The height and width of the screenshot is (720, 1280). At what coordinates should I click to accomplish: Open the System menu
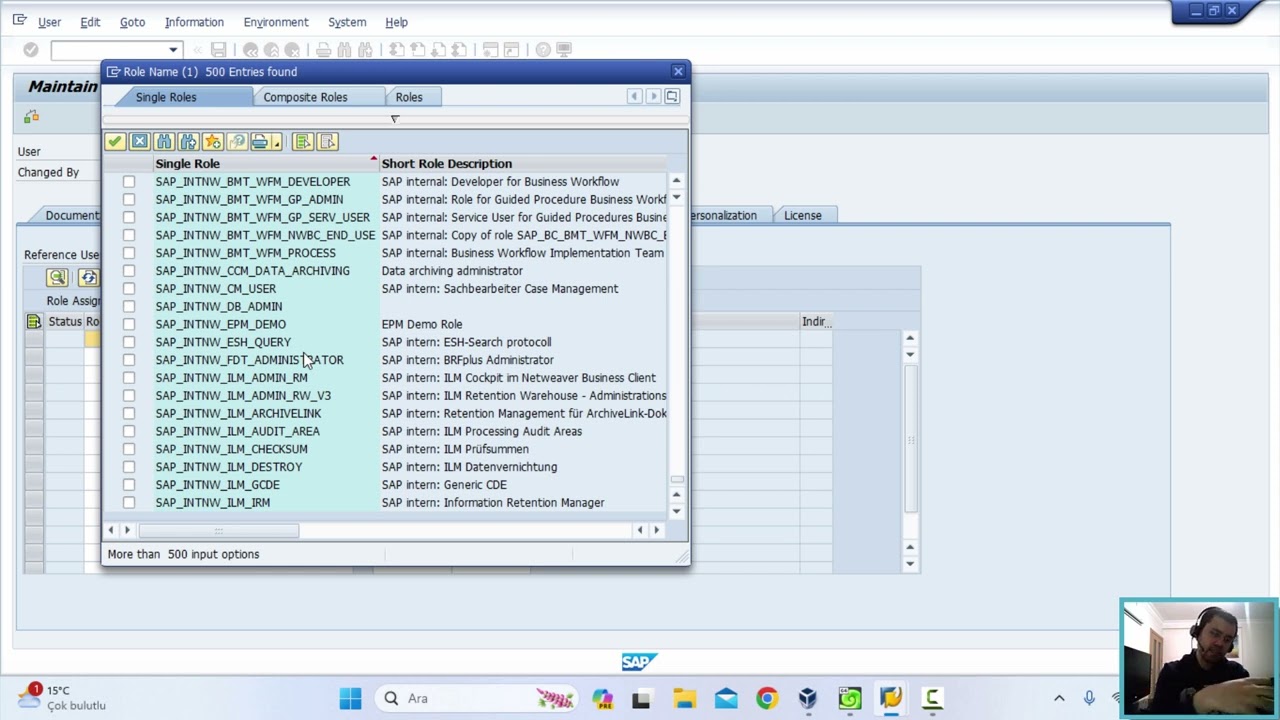347,22
